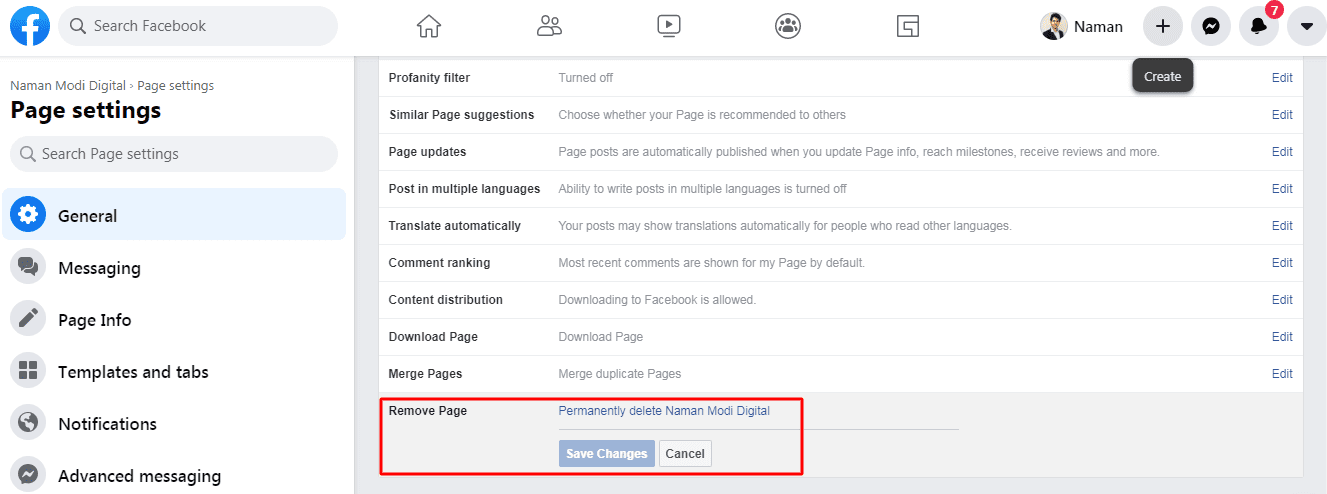Edit Similar Page suggestions setting
Screen dimensions: 1327x494
pos(1282,115)
